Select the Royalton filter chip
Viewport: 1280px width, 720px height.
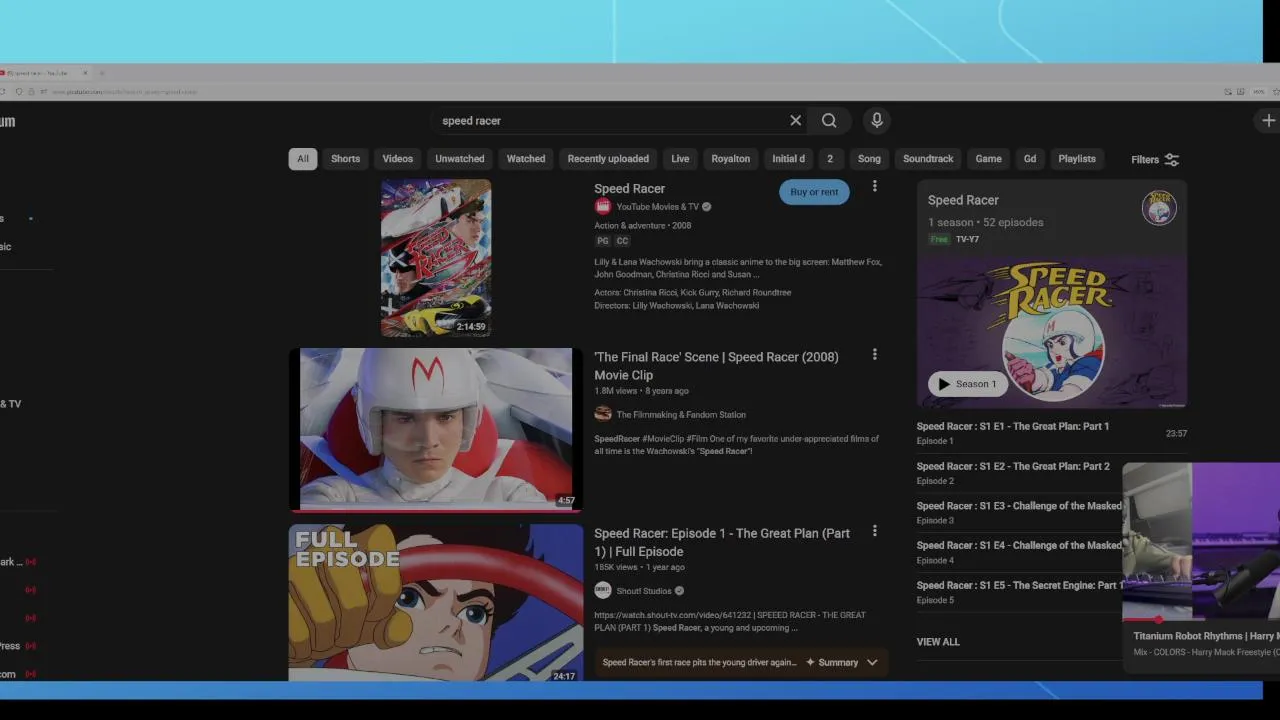pos(731,159)
